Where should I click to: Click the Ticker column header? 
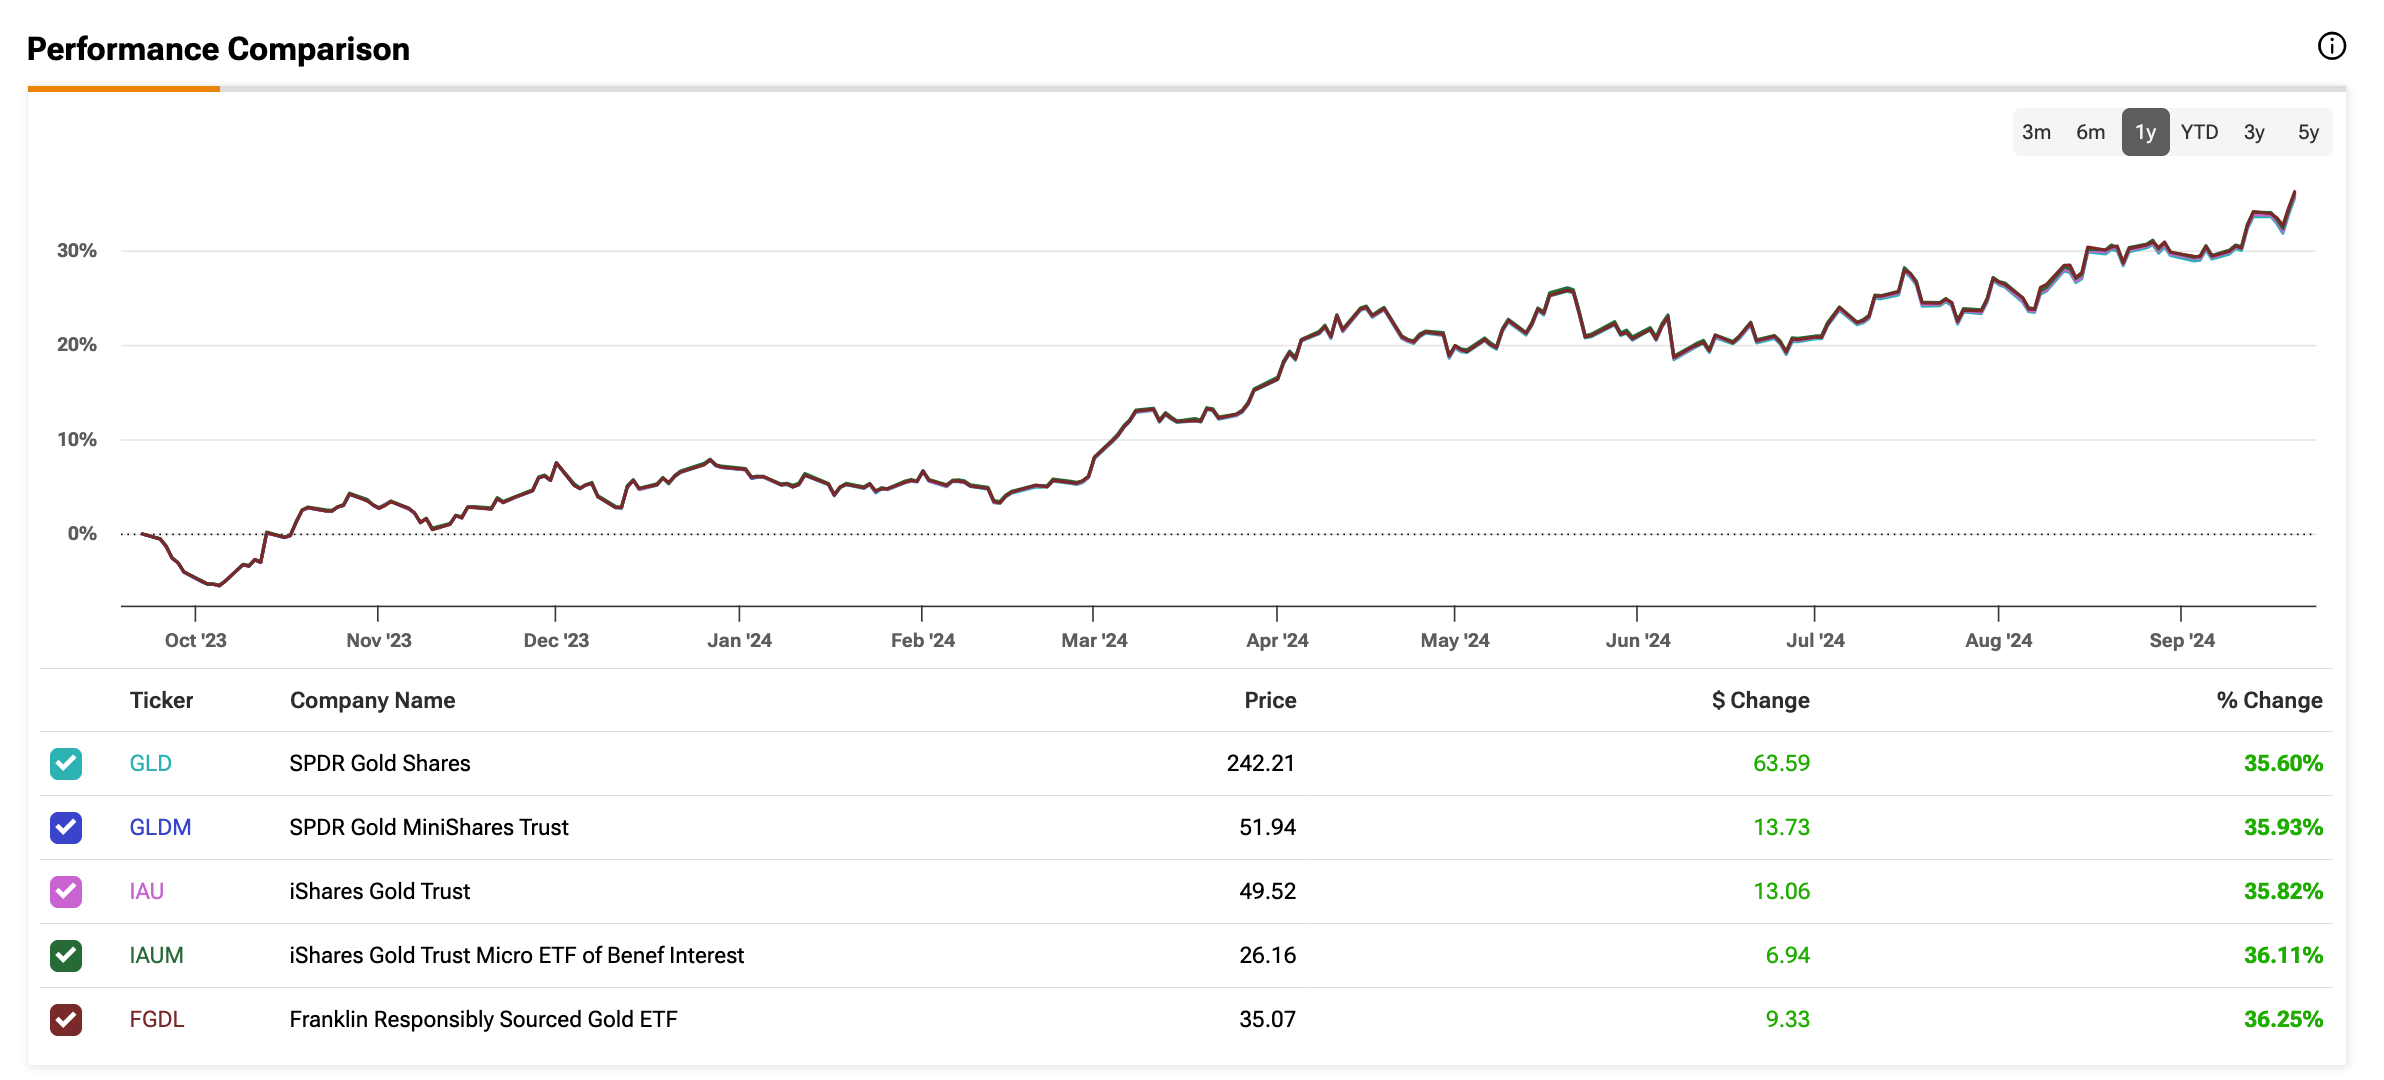coord(161,700)
